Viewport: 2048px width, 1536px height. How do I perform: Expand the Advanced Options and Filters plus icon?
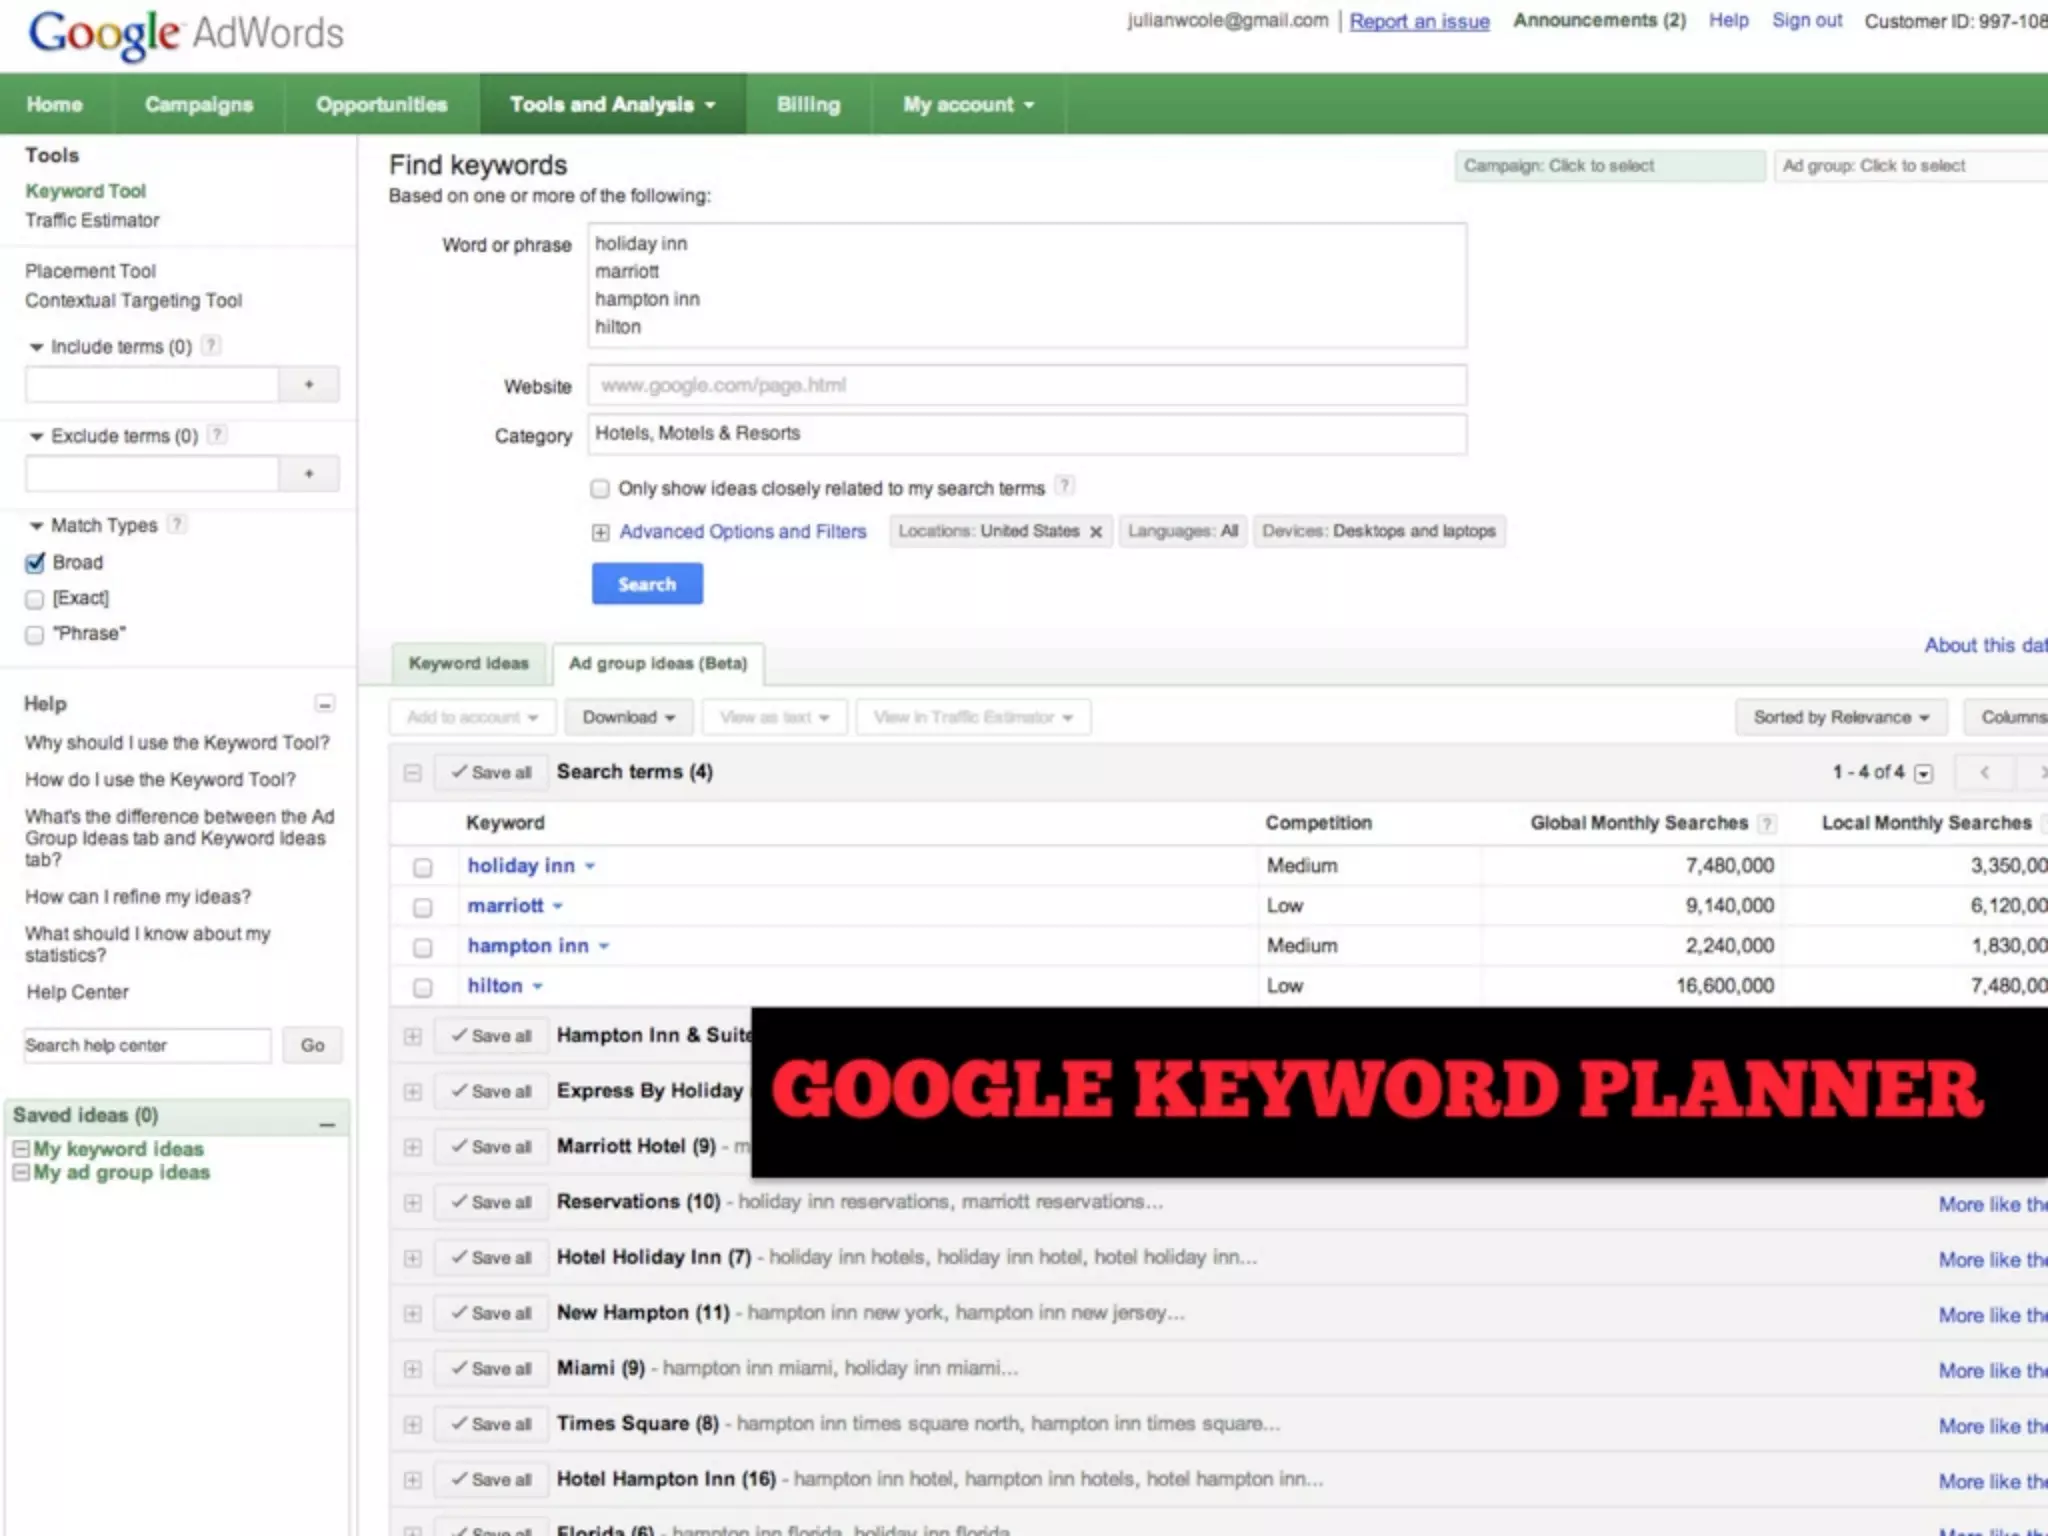[600, 533]
